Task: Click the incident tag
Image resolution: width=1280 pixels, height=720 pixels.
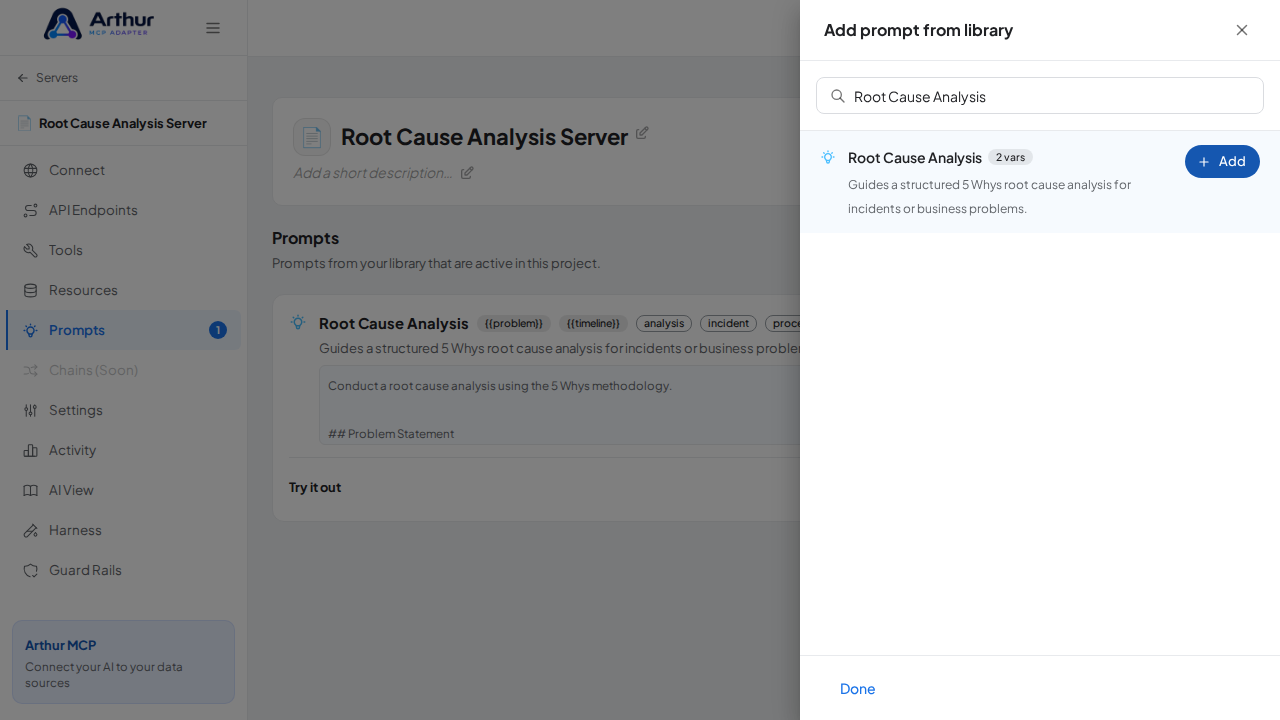Action: click(x=728, y=323)
